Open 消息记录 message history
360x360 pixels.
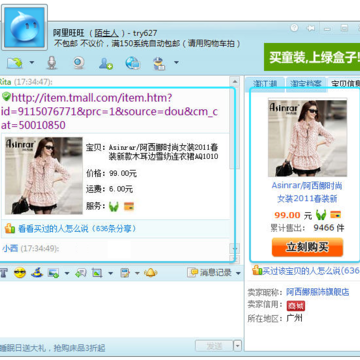pyautogui.click(x=210, y=273)
